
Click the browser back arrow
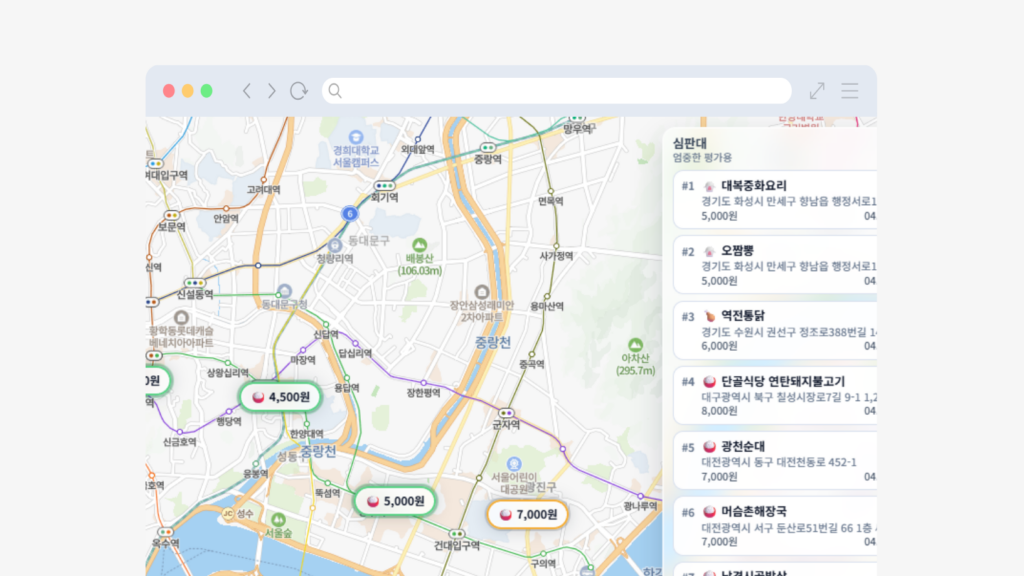click(x=247, y=91)
